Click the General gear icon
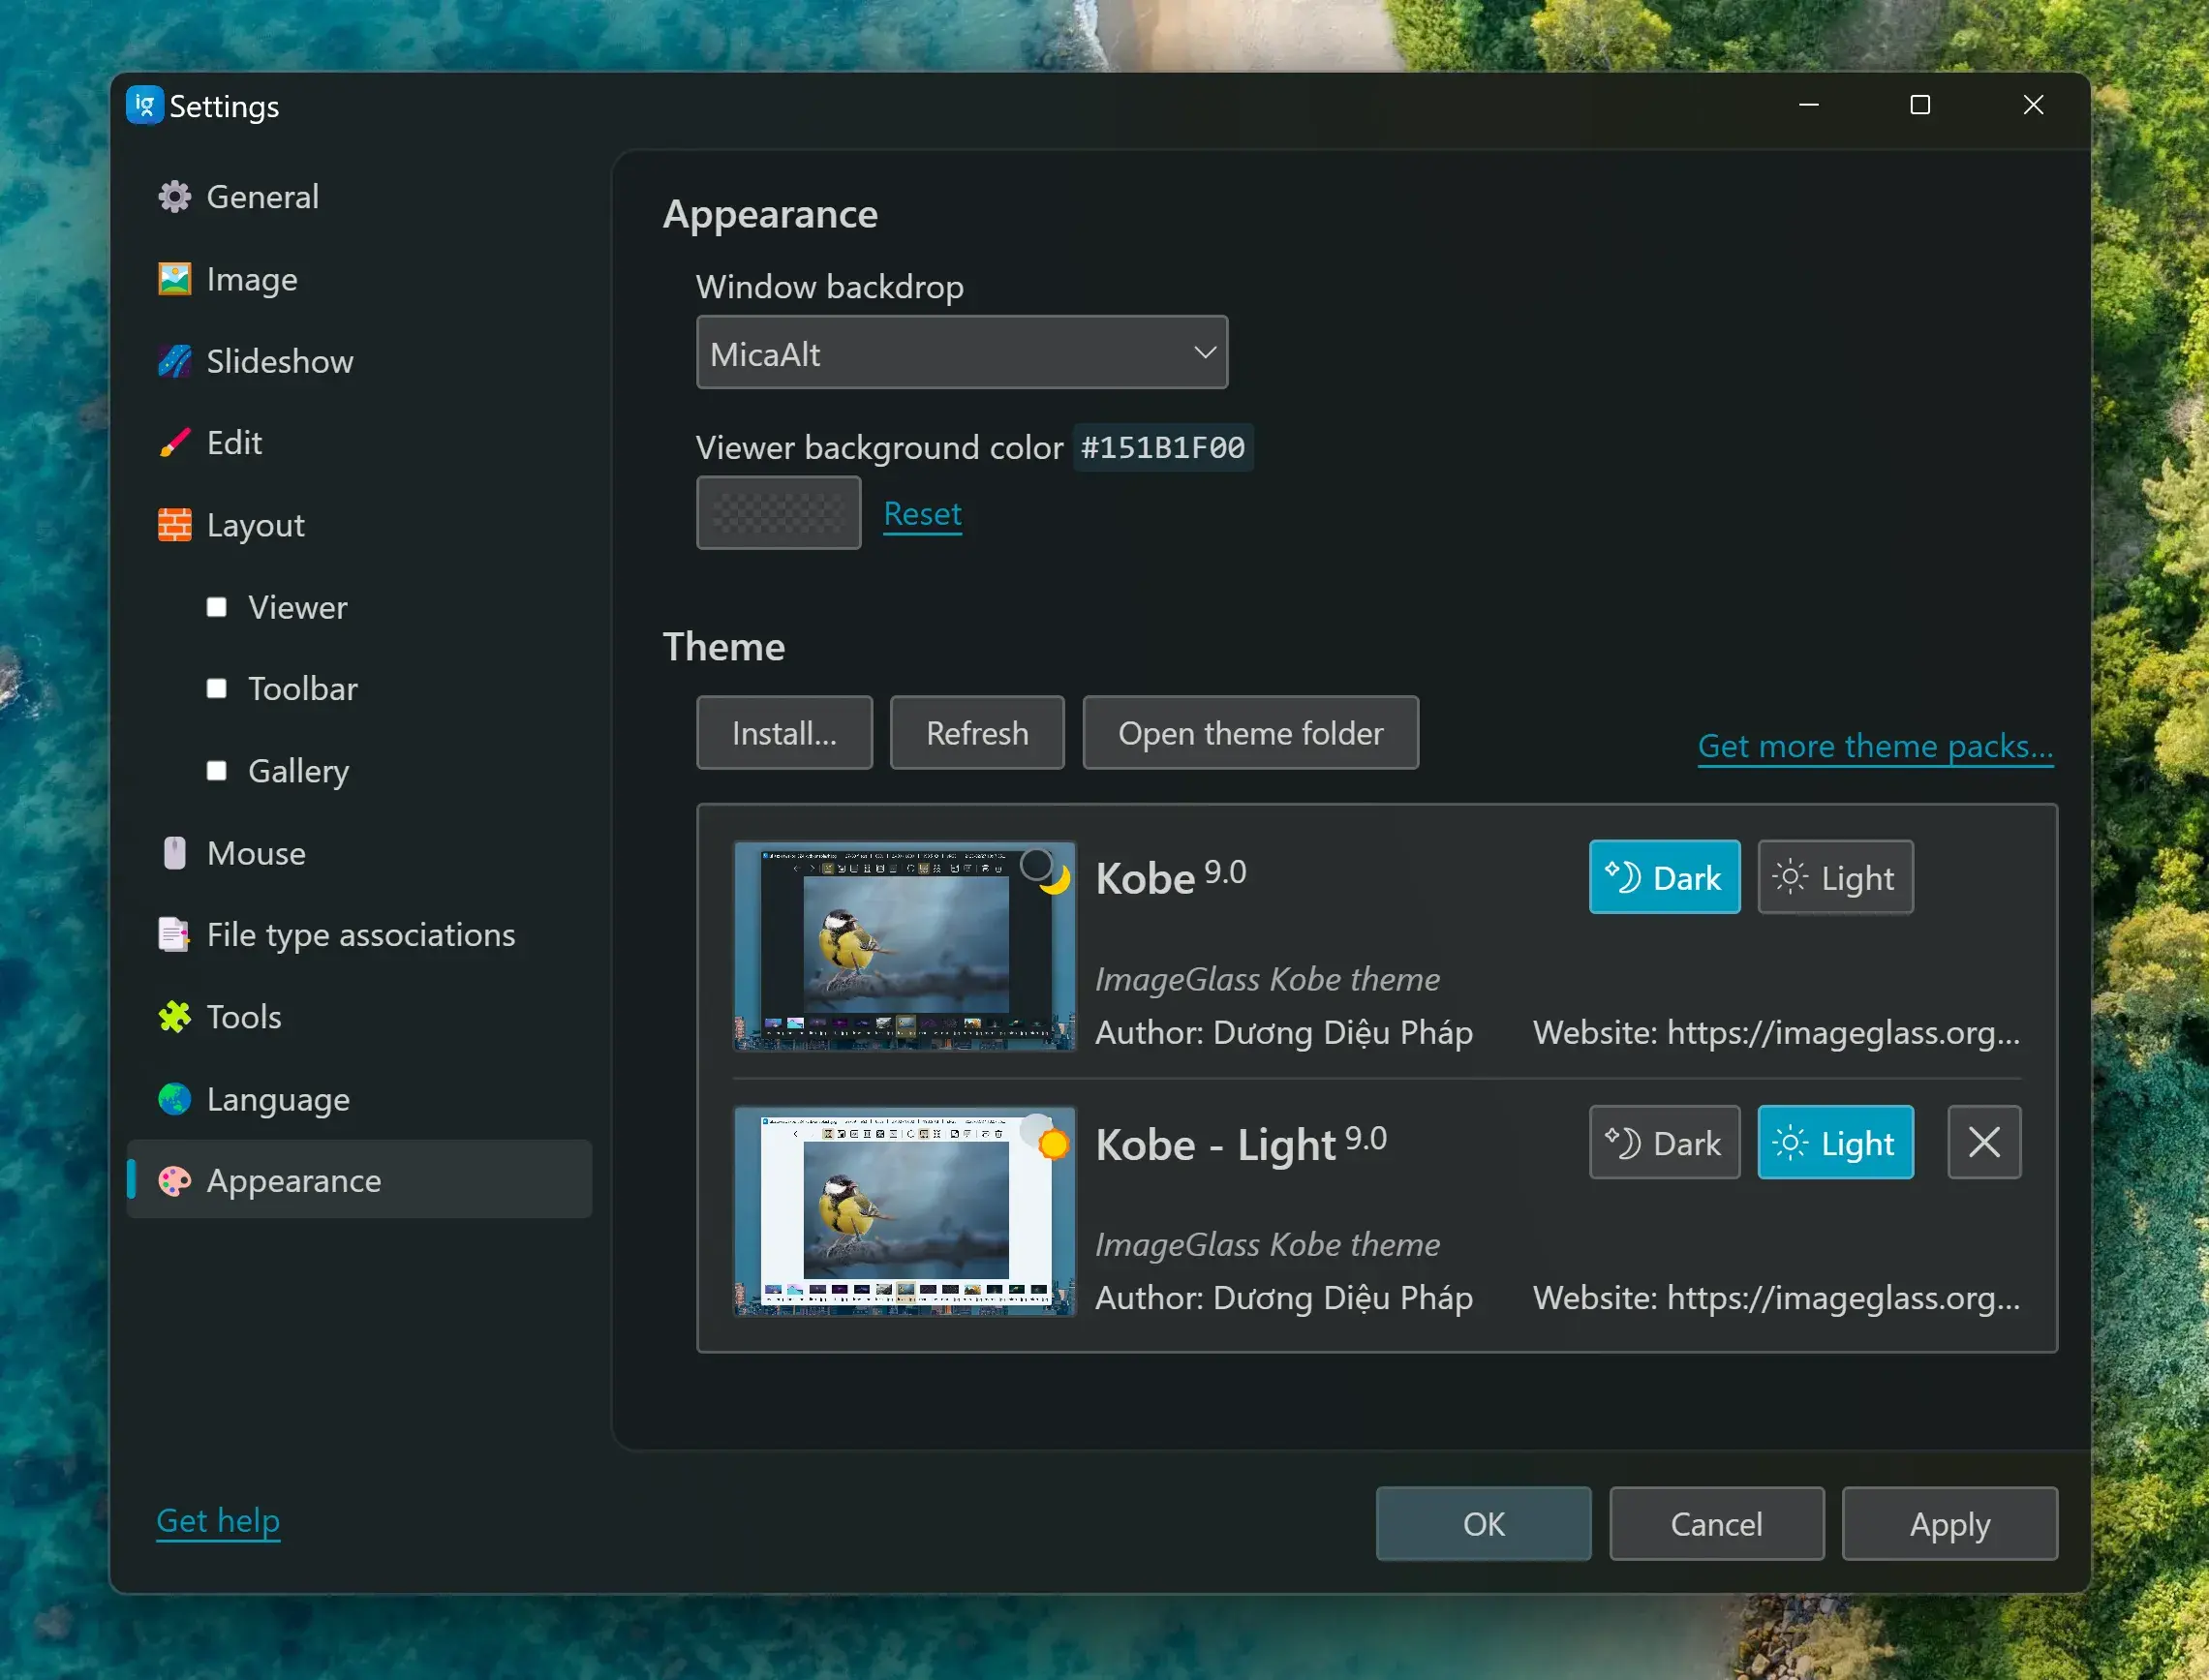 click(174, 197)
